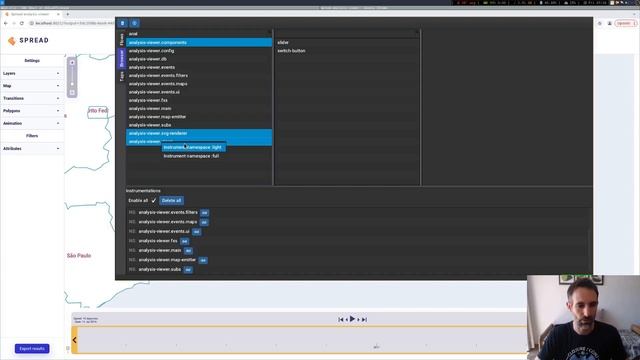640x360 pixels.
Task: Skip timeline to the end
Action: tap(364, 320)
